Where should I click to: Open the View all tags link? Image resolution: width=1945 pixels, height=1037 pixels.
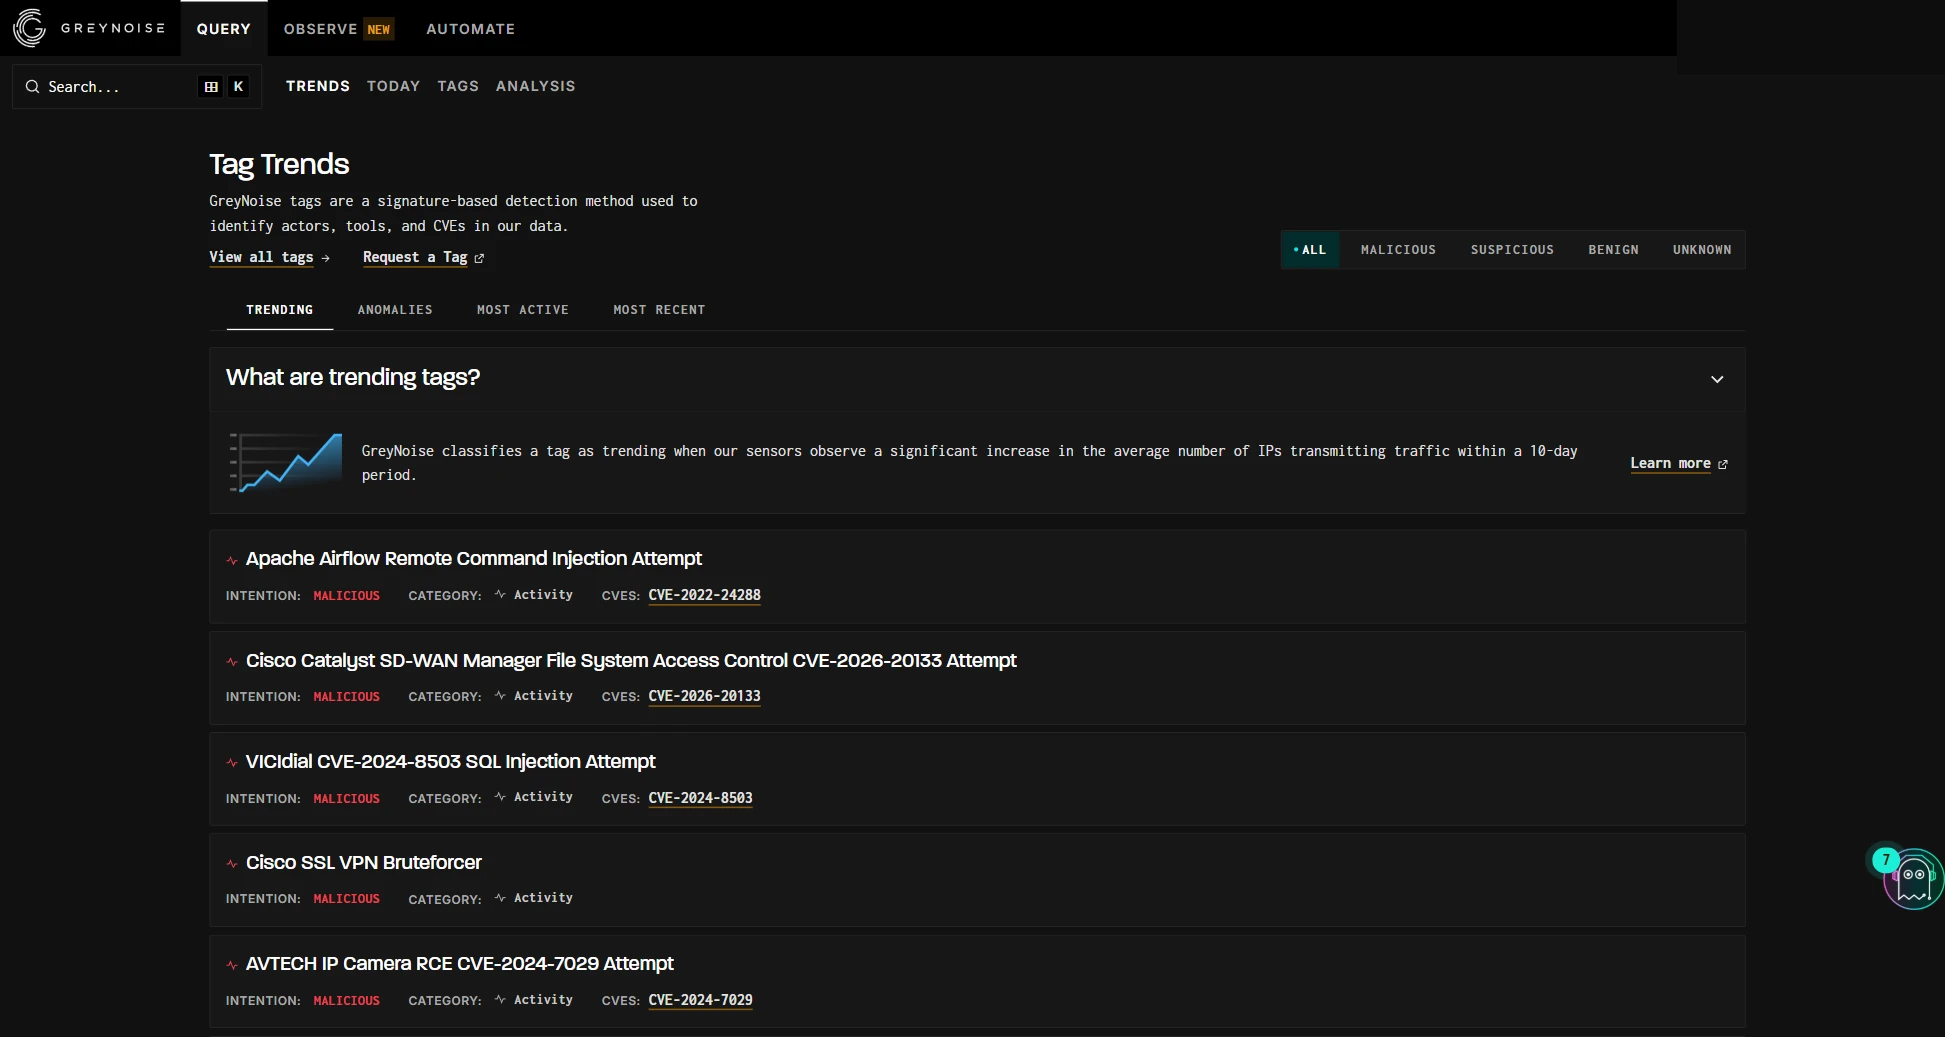[x=261, y=257]
